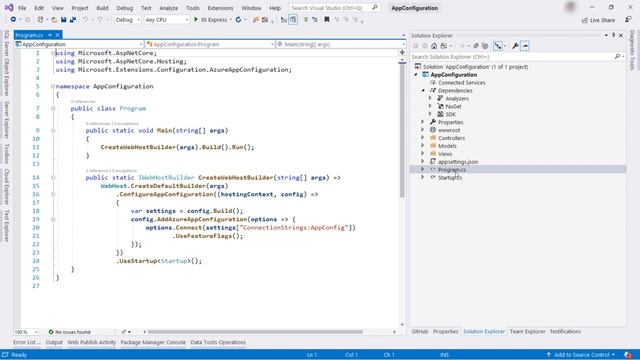Toggle the highlighted Solution Explorer toolbar button left of the wrench
This screenshot has height=360, width=640.
click(x=498, y=46)
